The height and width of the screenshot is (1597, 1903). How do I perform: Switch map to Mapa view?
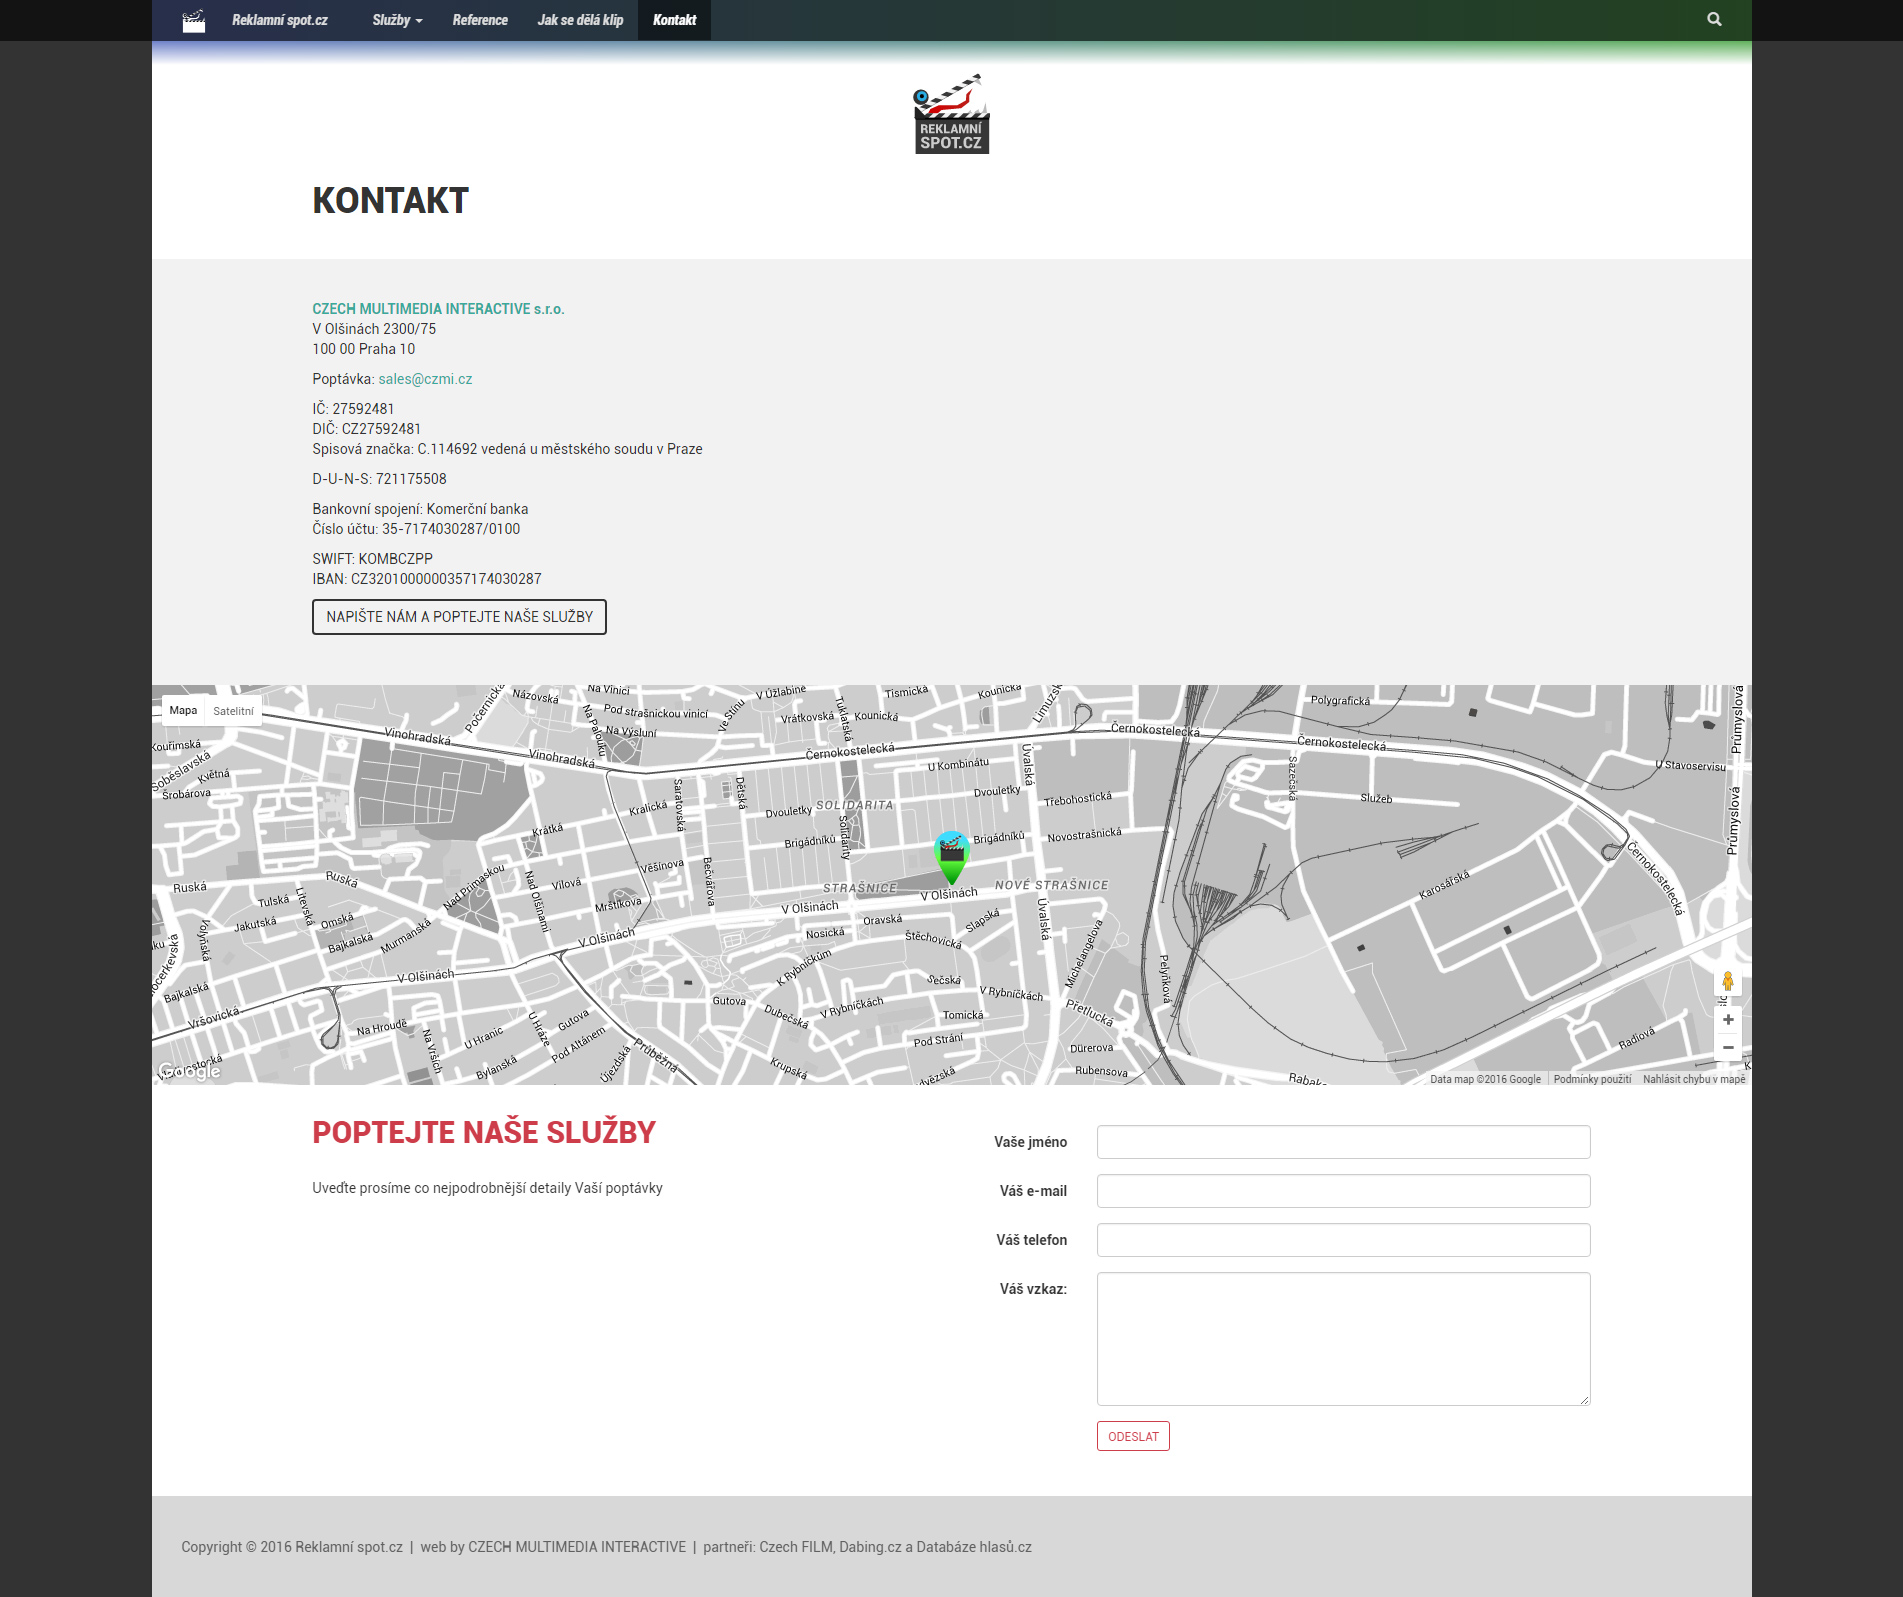(183, 710)
